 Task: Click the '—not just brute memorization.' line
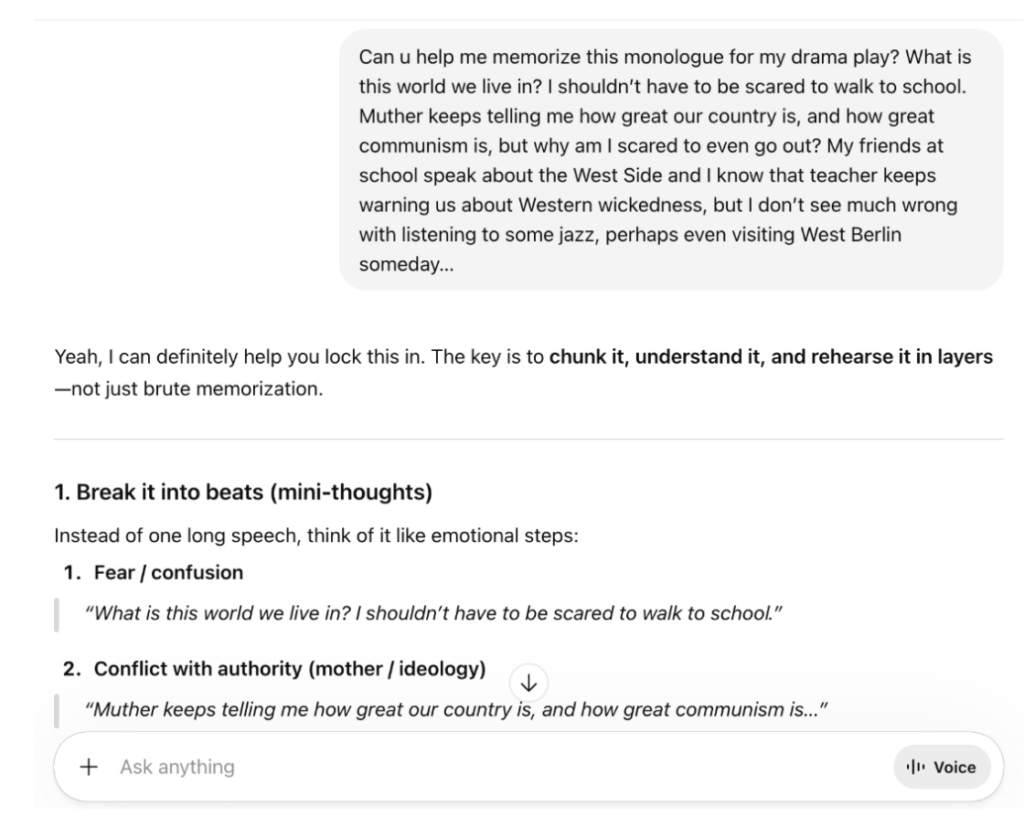pyautogui.click(x=189, y=389)
